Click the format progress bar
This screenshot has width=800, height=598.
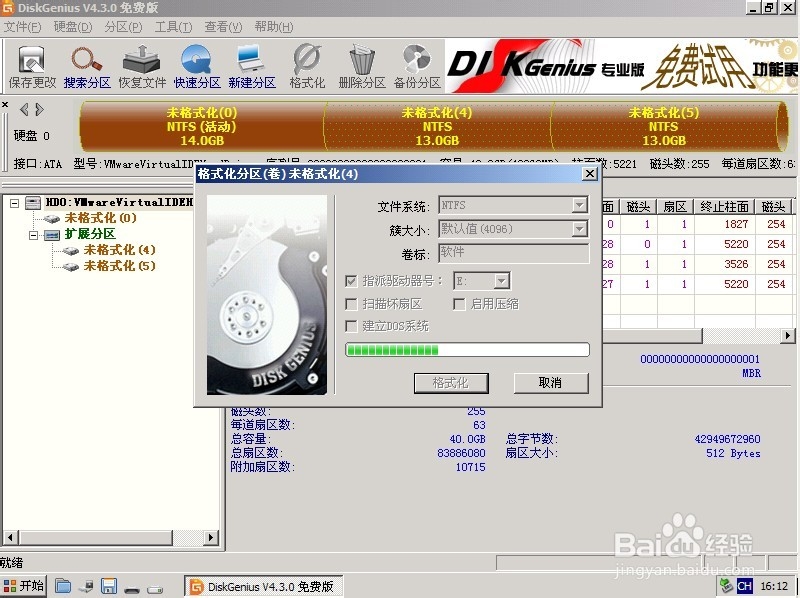[x=467, y=350]
